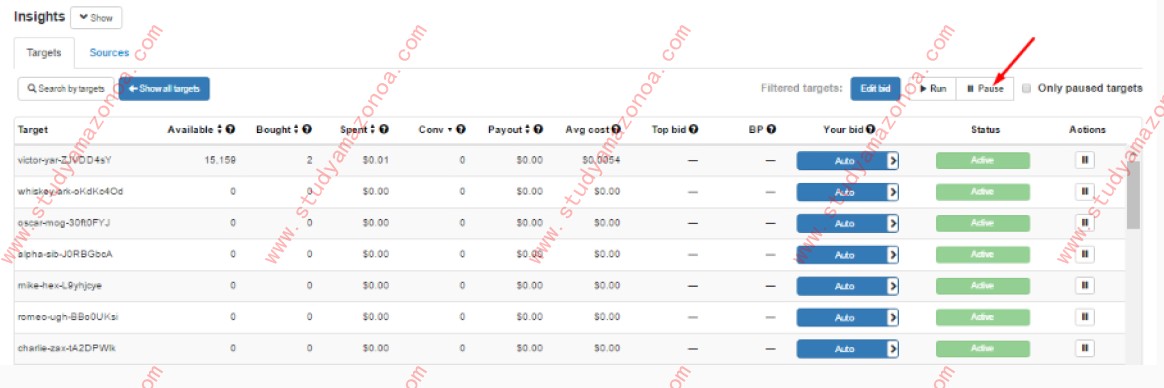Click Auto bid for charlie-zax row

pos(843,349)
